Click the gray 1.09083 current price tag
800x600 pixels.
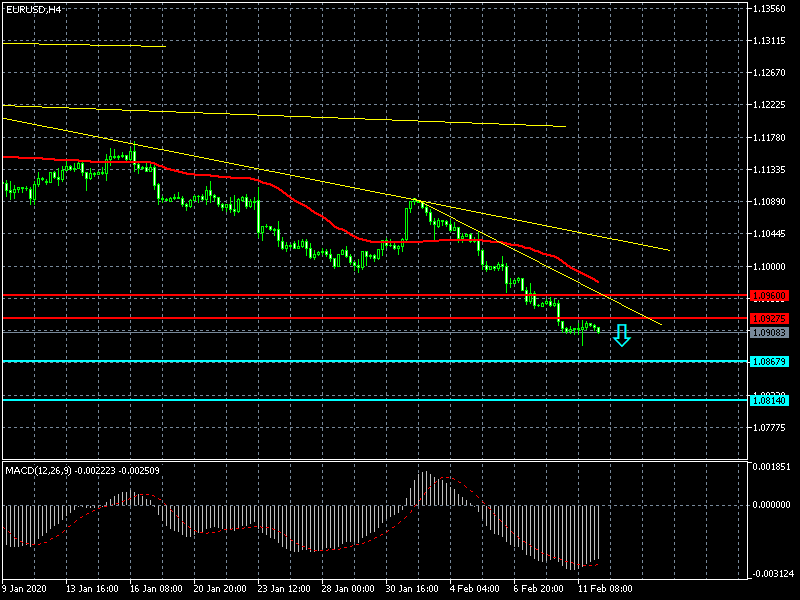(768, 332)
